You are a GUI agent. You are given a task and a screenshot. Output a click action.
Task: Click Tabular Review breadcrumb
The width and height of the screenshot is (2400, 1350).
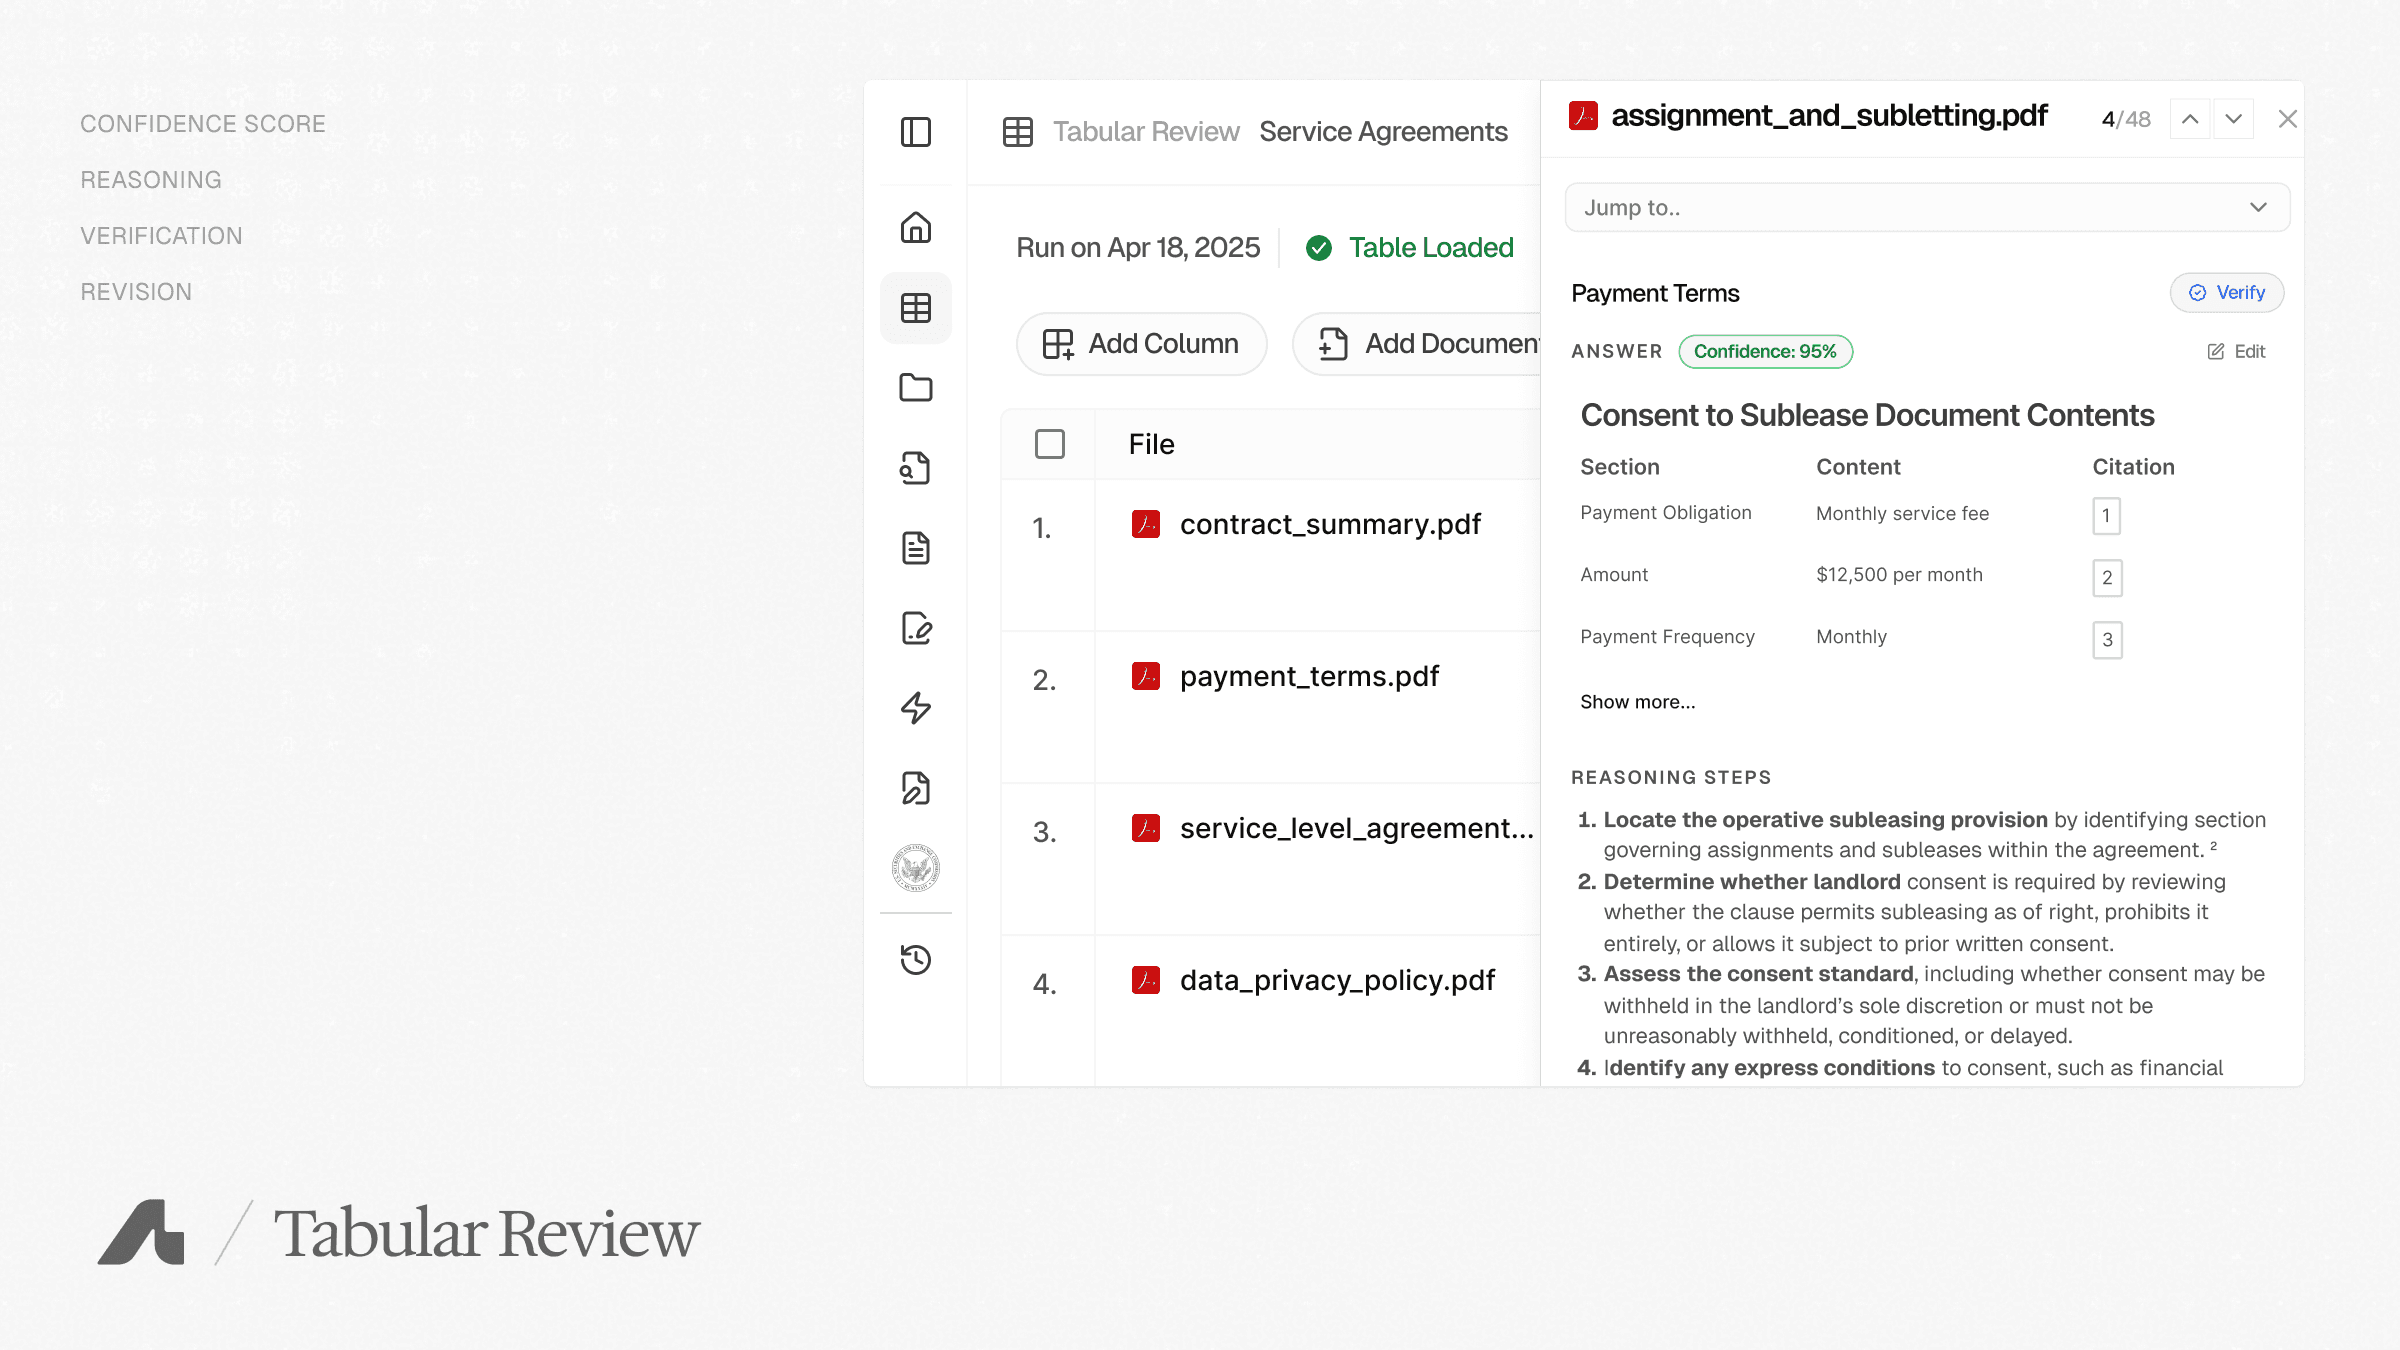pyautogui.click(x=1145, y=132)
